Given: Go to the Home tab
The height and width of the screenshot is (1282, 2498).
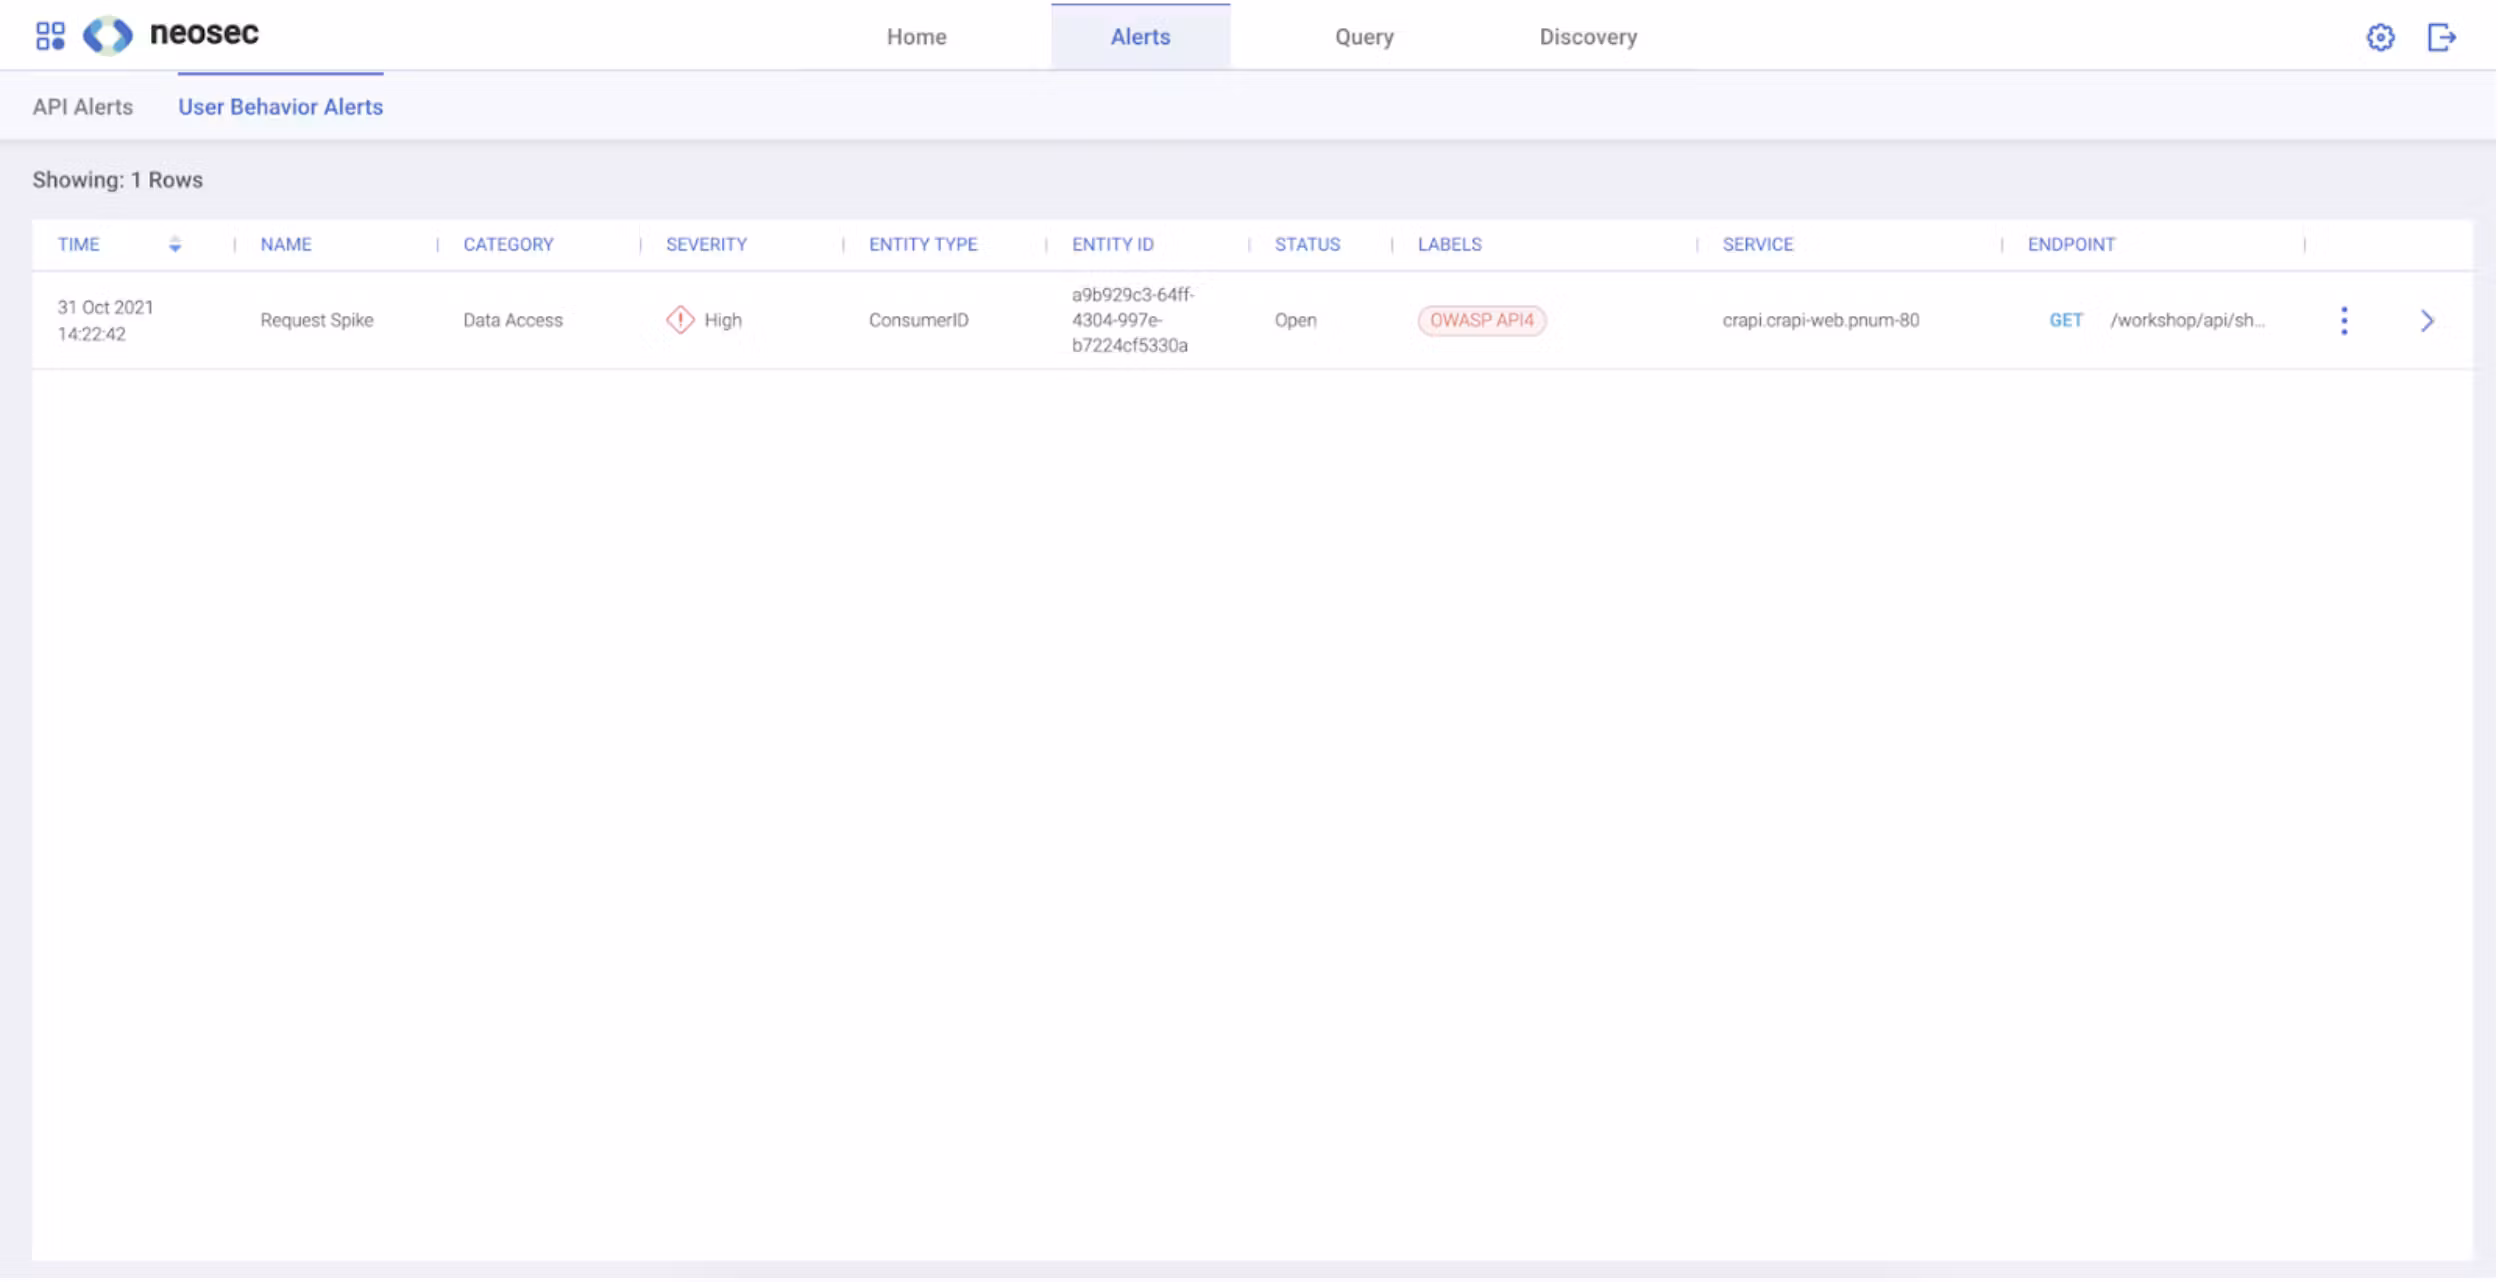Looking at the screenshot, I should click(x=917, y=37).
